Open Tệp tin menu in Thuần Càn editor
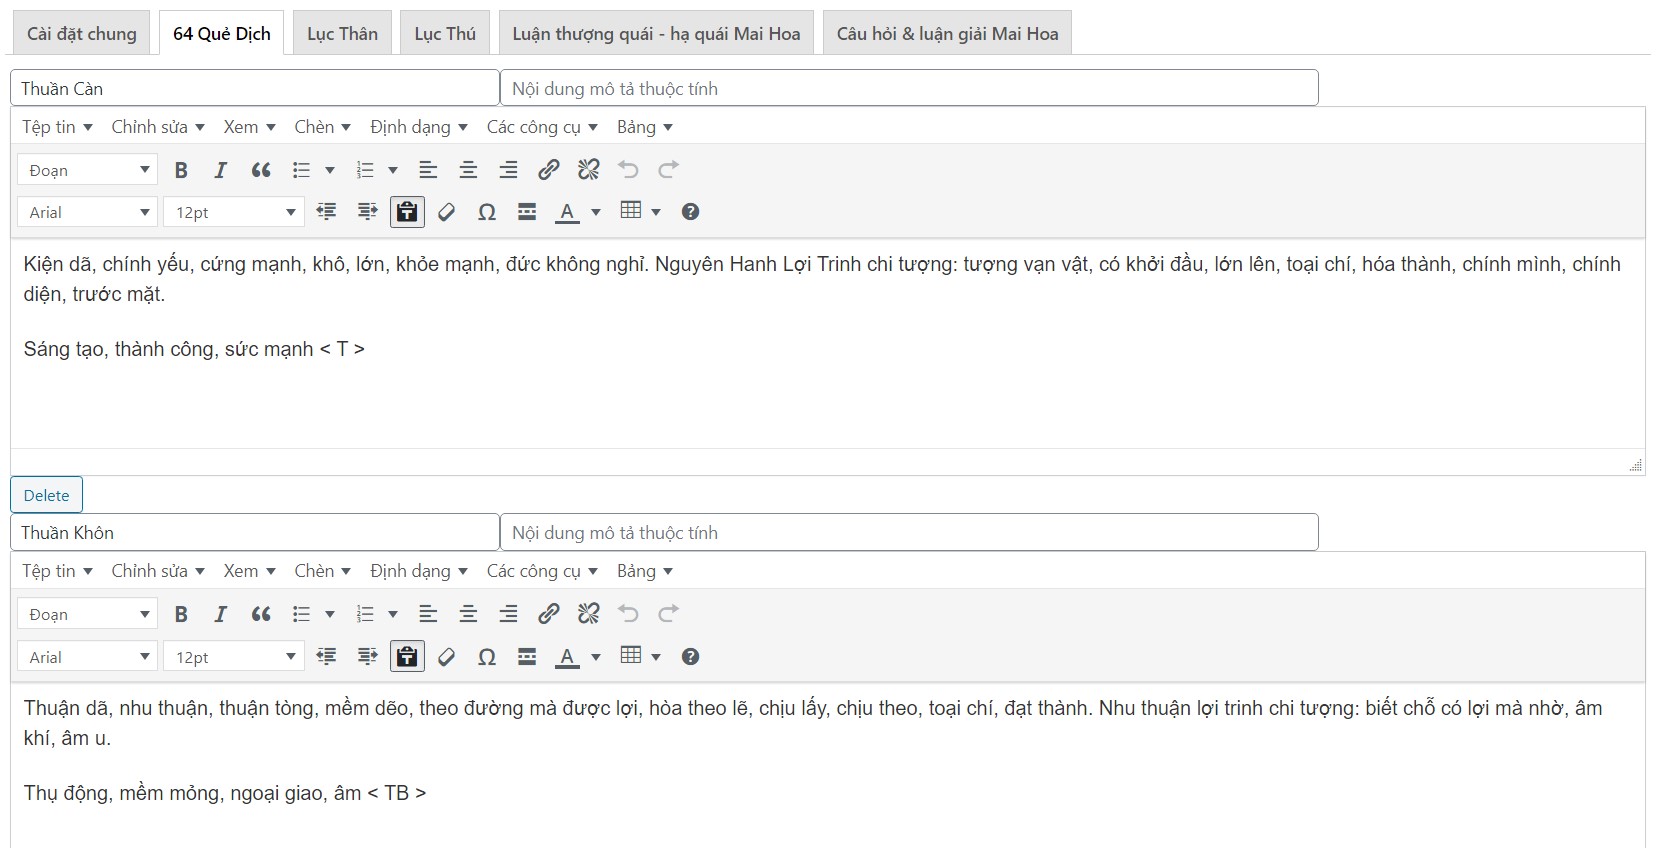The height and width of the screenshot is (848, 1658). click(57, 127)
